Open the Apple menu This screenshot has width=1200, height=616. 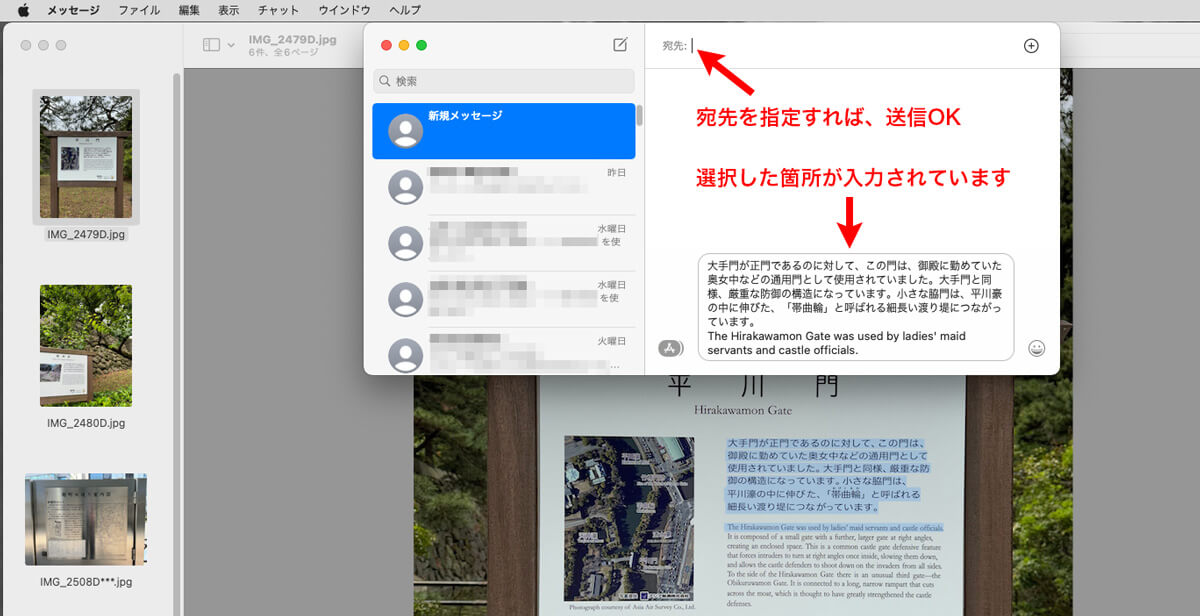[x=23, y=10]
